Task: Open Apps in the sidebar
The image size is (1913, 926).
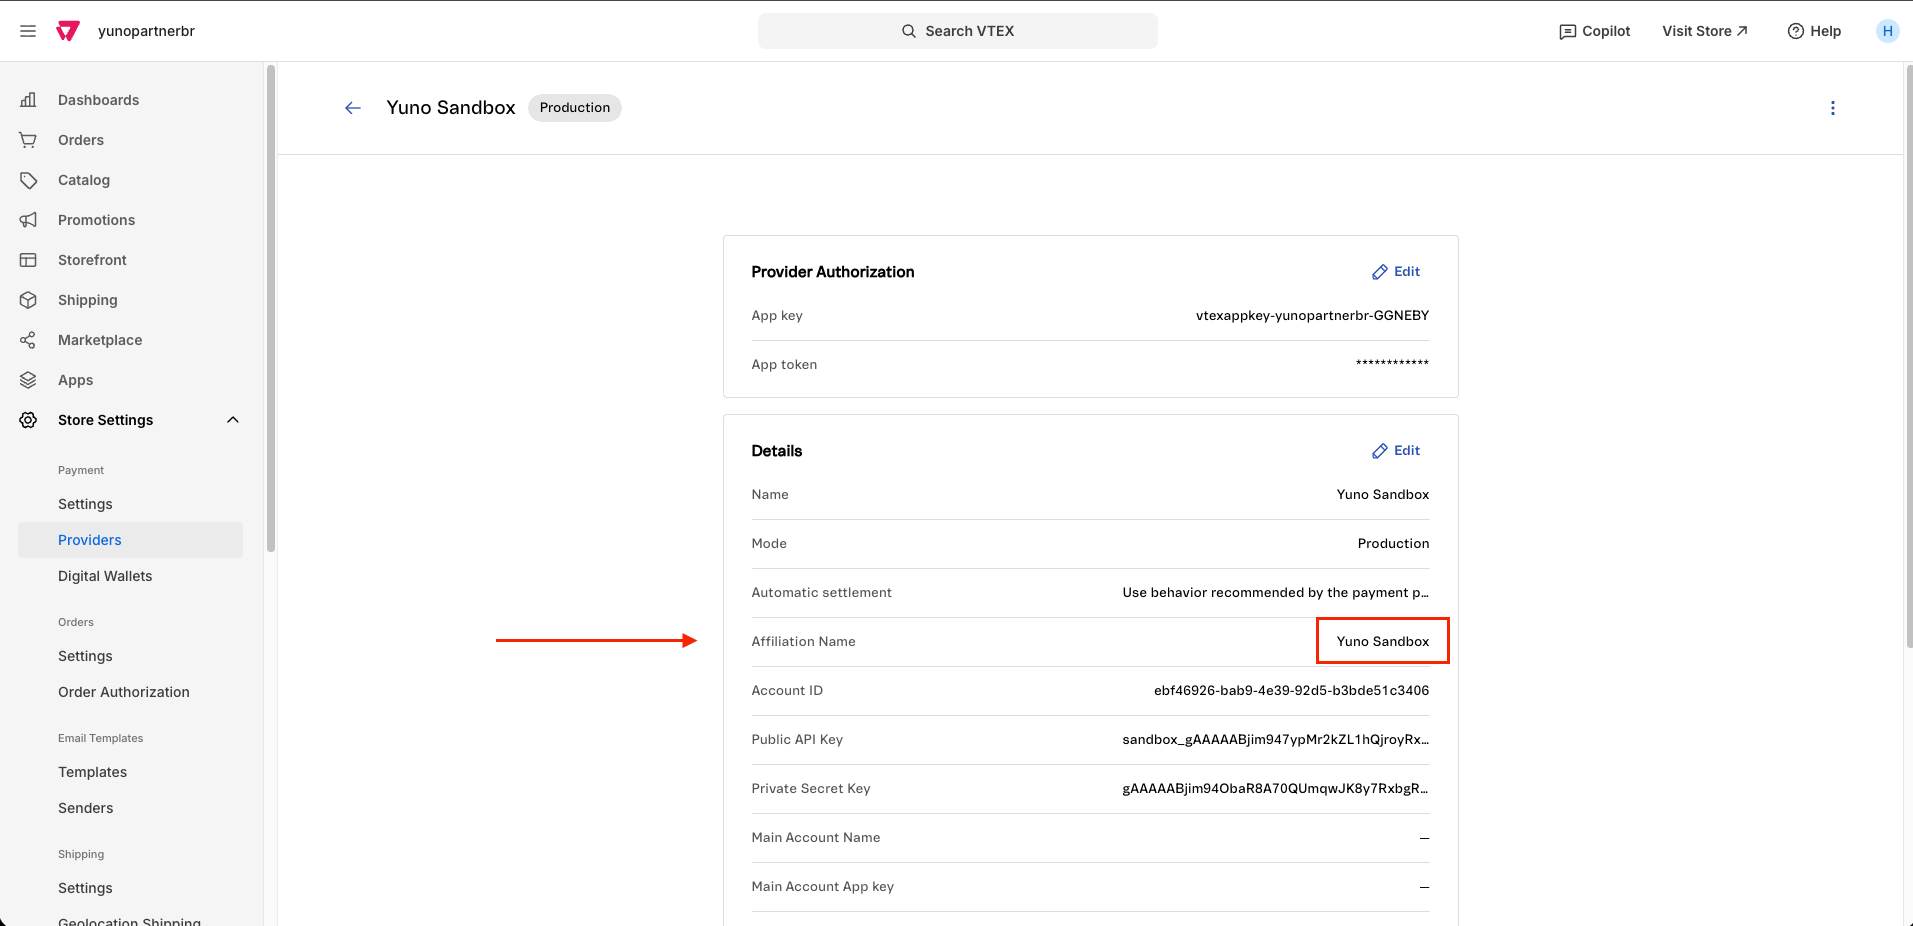Action: pyautogui.click(x=75, y=380)
